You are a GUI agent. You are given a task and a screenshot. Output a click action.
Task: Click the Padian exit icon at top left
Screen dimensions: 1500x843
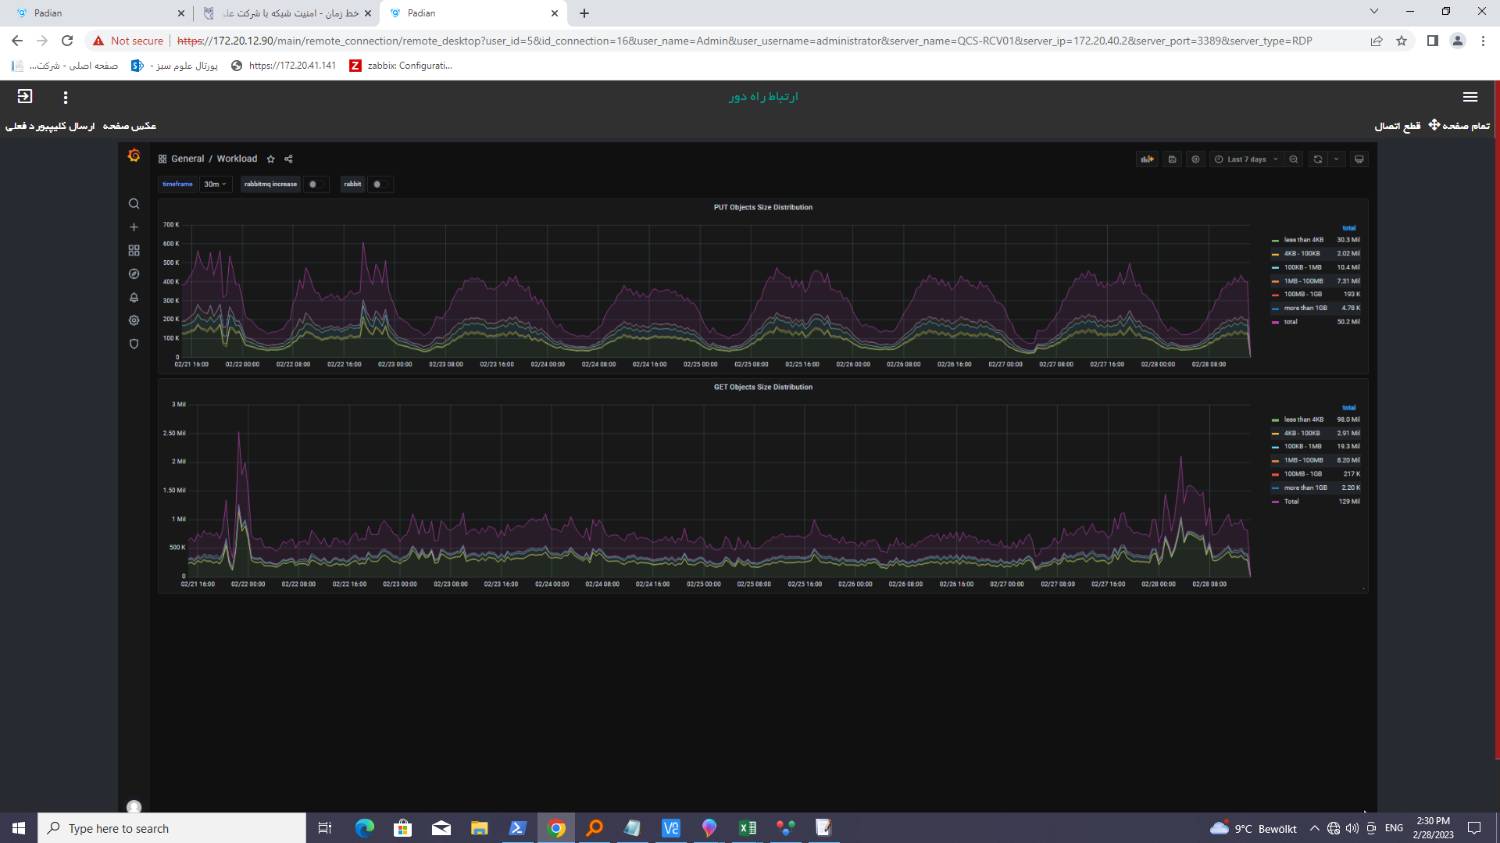point(25,96)
